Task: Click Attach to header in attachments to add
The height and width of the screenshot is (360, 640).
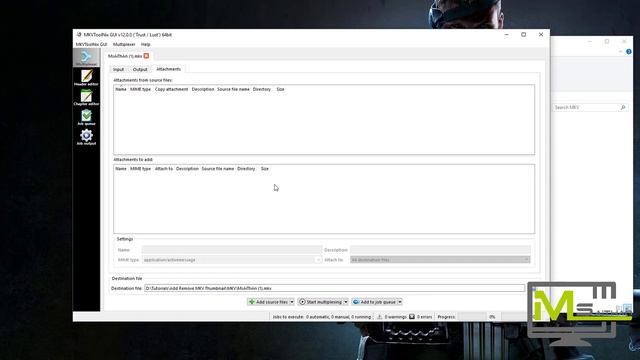Action: point(164,169)
